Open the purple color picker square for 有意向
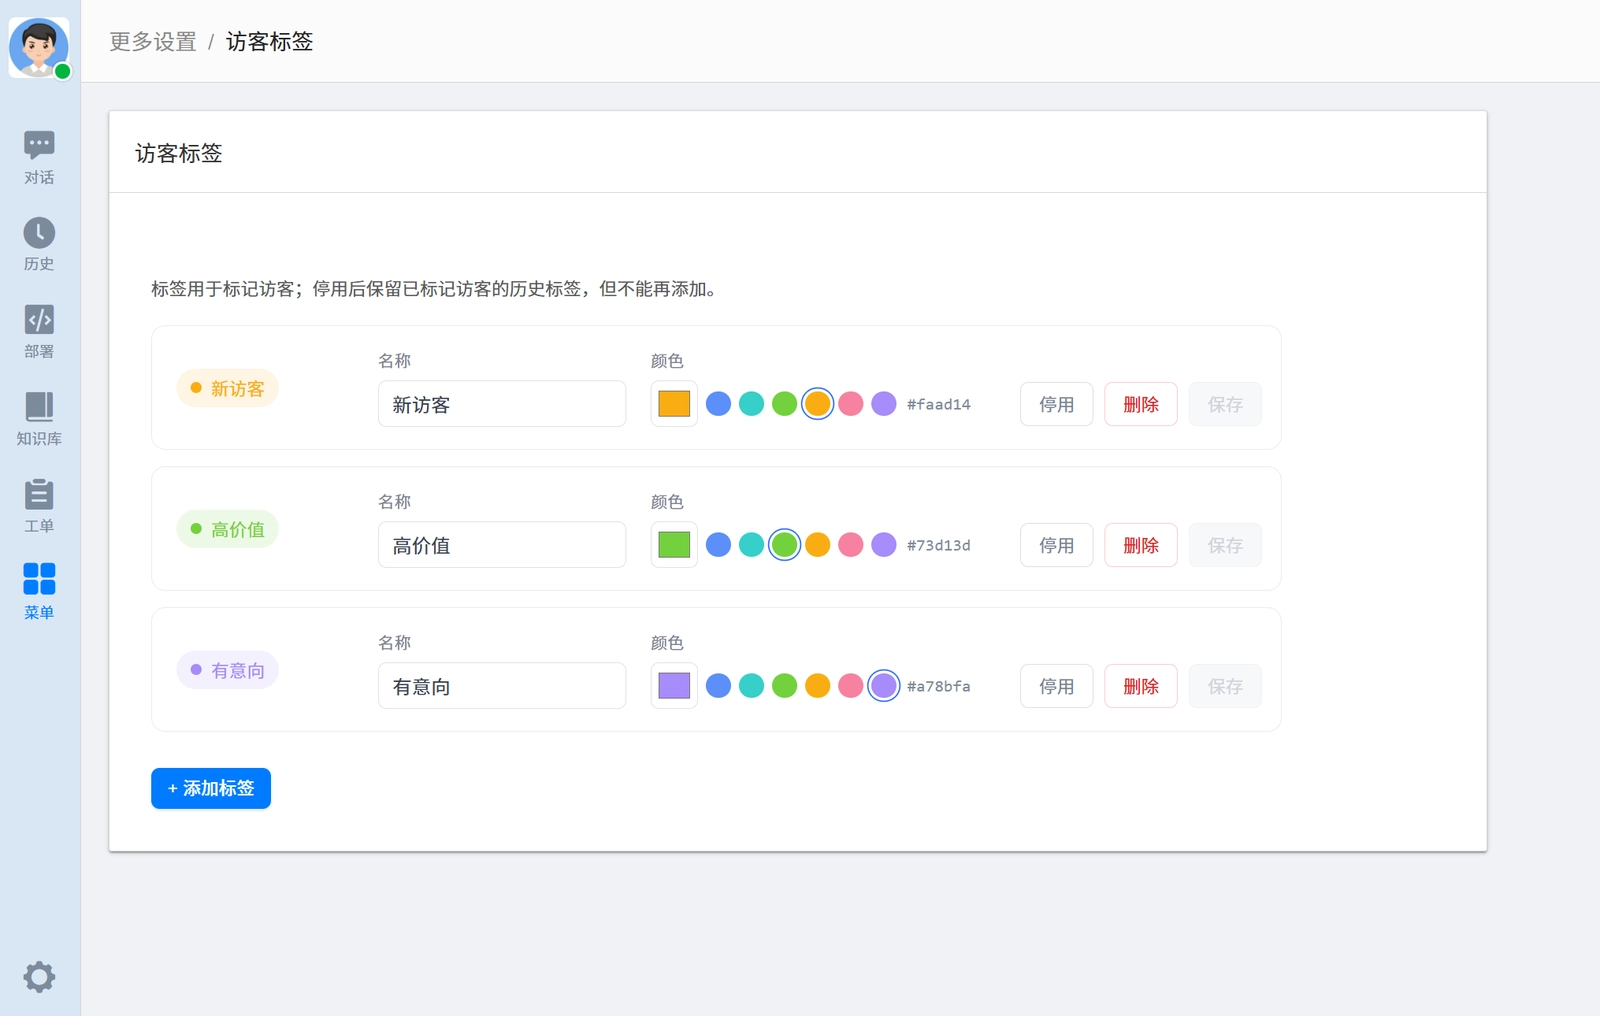This screenshot has width=1600, height=1016. pos(674,686)
